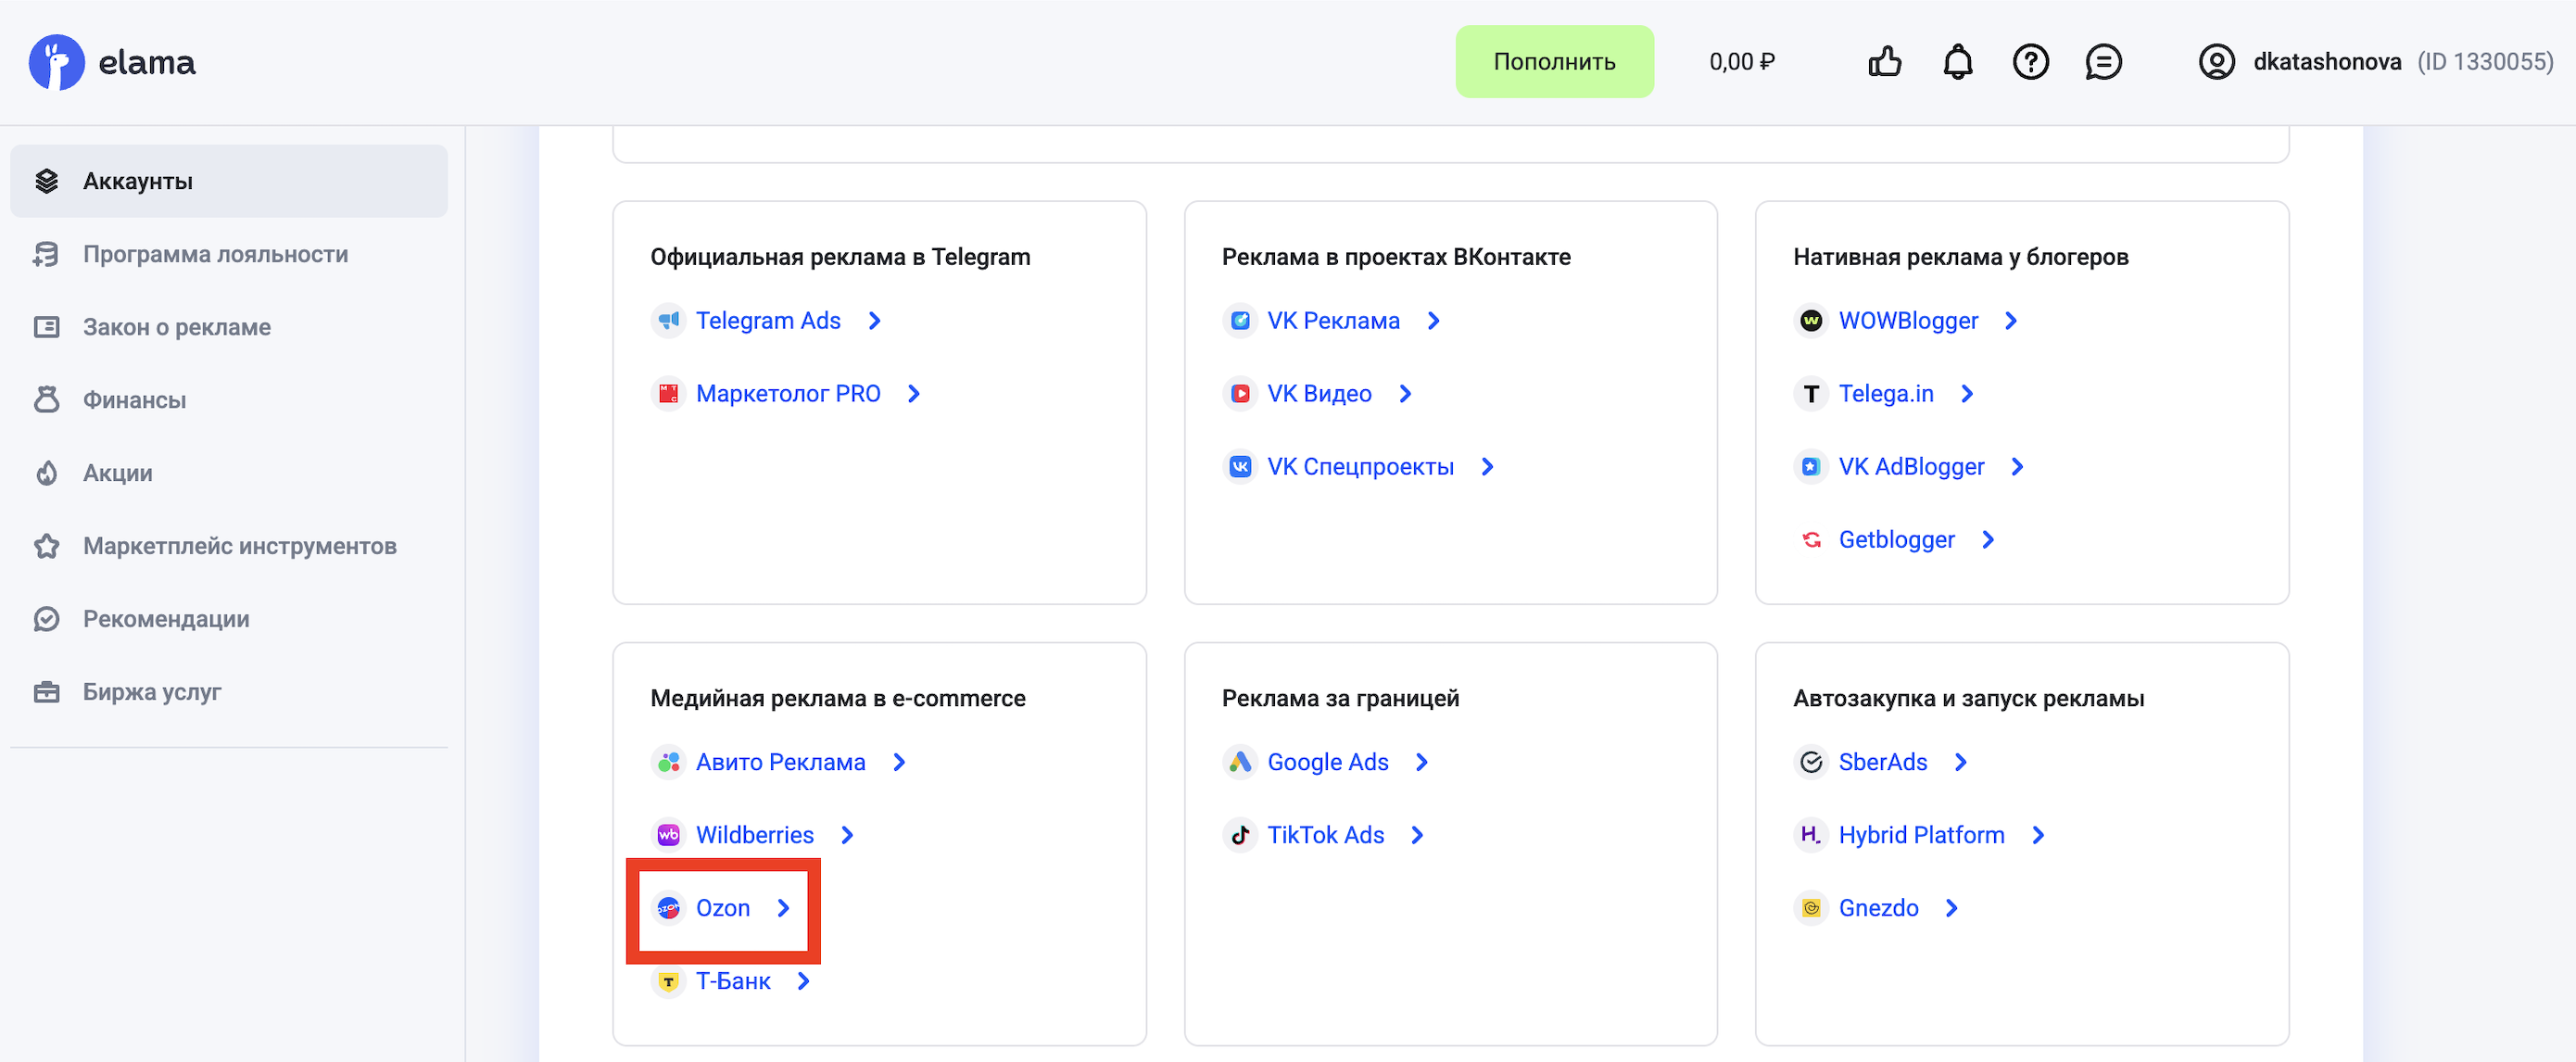This screenshot has width=2576, height=1062.
Task: Expand the chevron next to Getblogger
Action: coord(1989,540)
